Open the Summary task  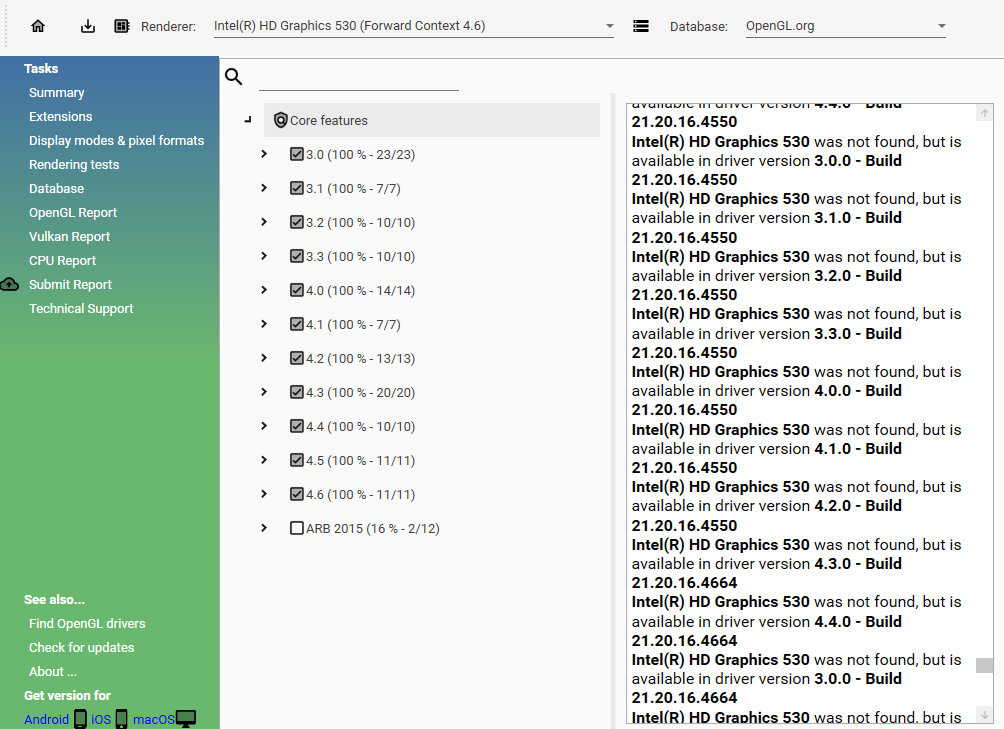point(56,92)
